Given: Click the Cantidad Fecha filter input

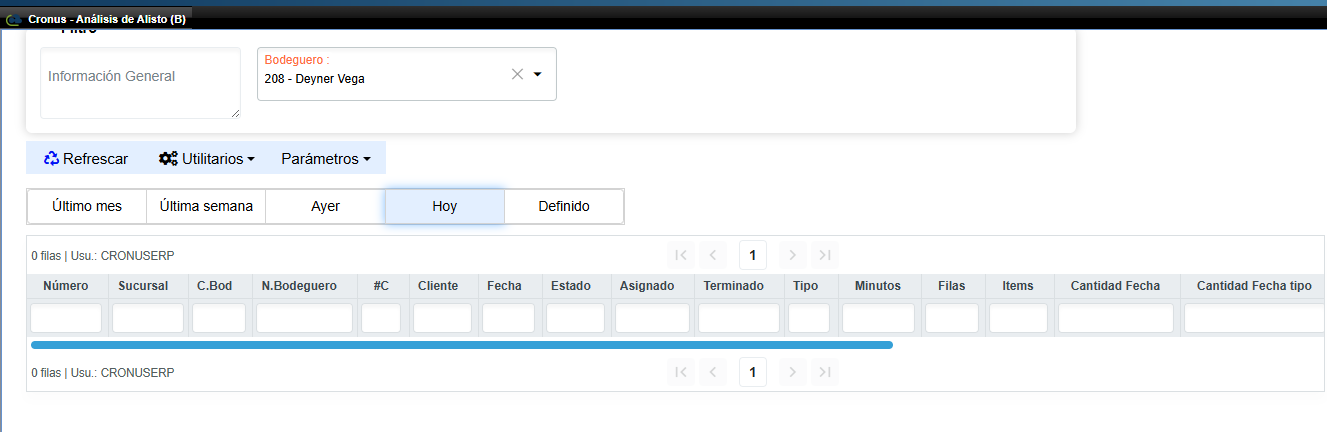Looking at the screenshot, I should point(1116,318).
